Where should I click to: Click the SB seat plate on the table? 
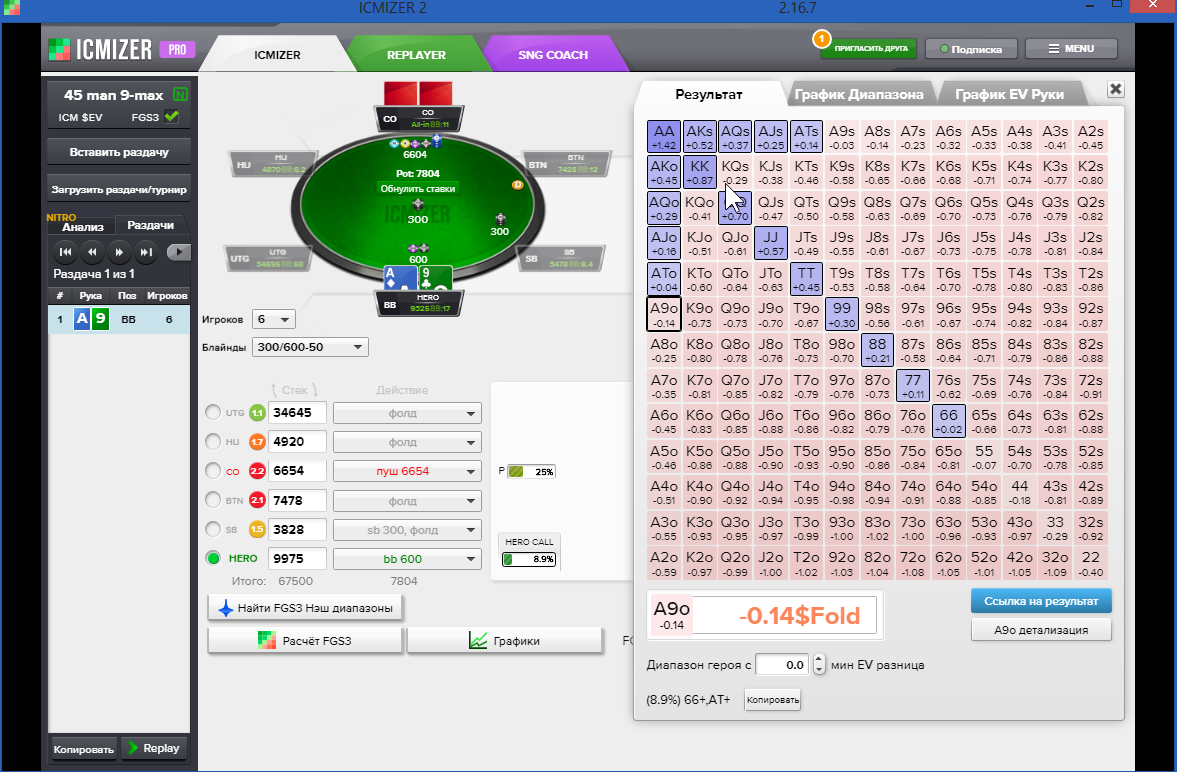click(x=561, y=258)
